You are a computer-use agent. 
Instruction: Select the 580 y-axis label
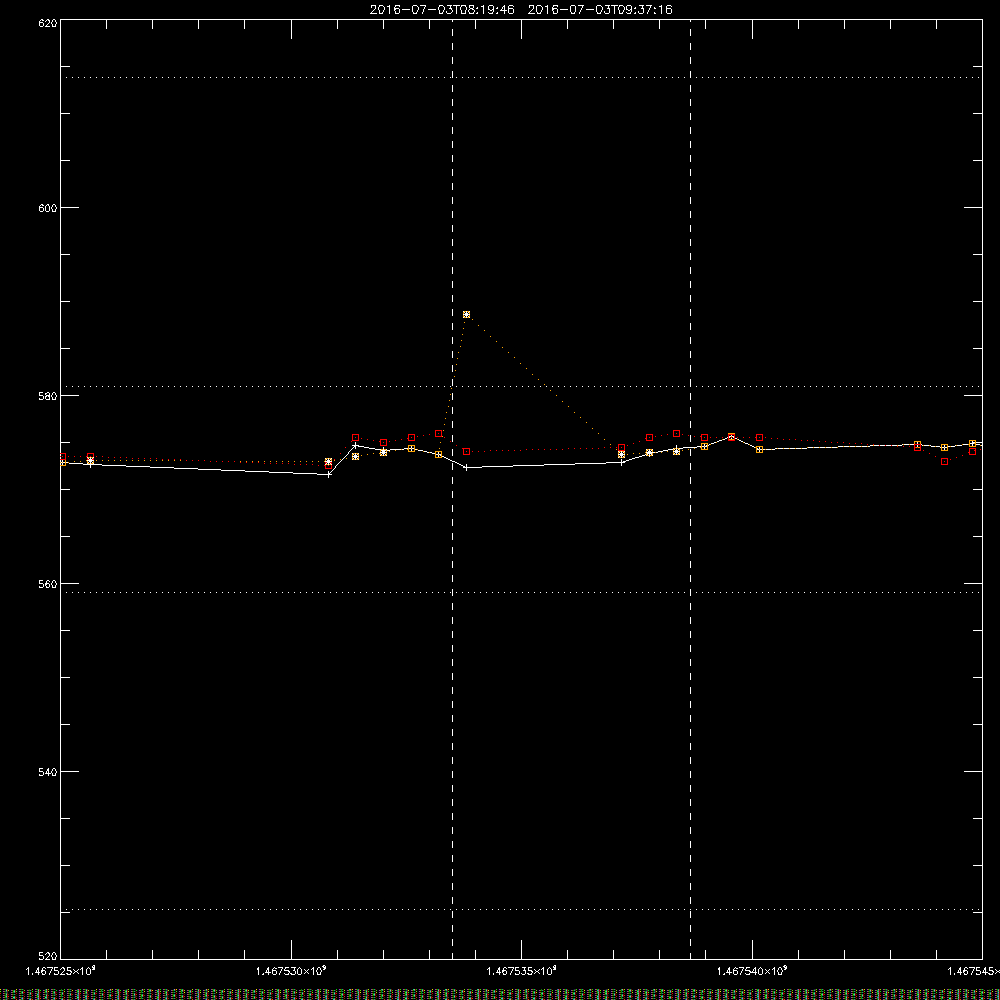48,396
